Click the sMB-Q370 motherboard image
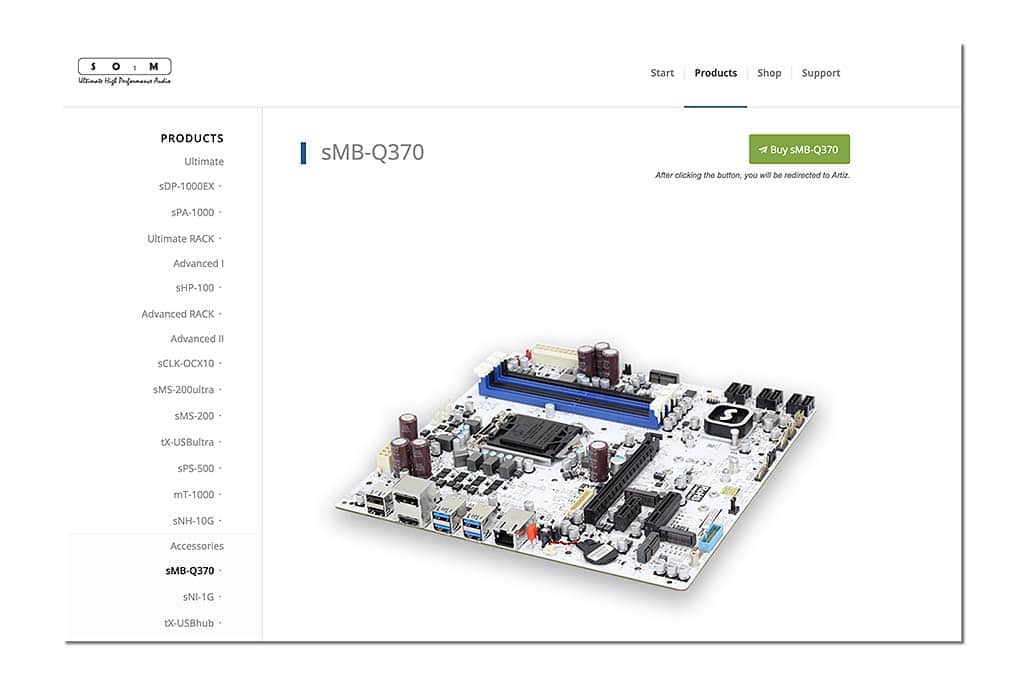1024x683 pixels. (x=576, y=464)
